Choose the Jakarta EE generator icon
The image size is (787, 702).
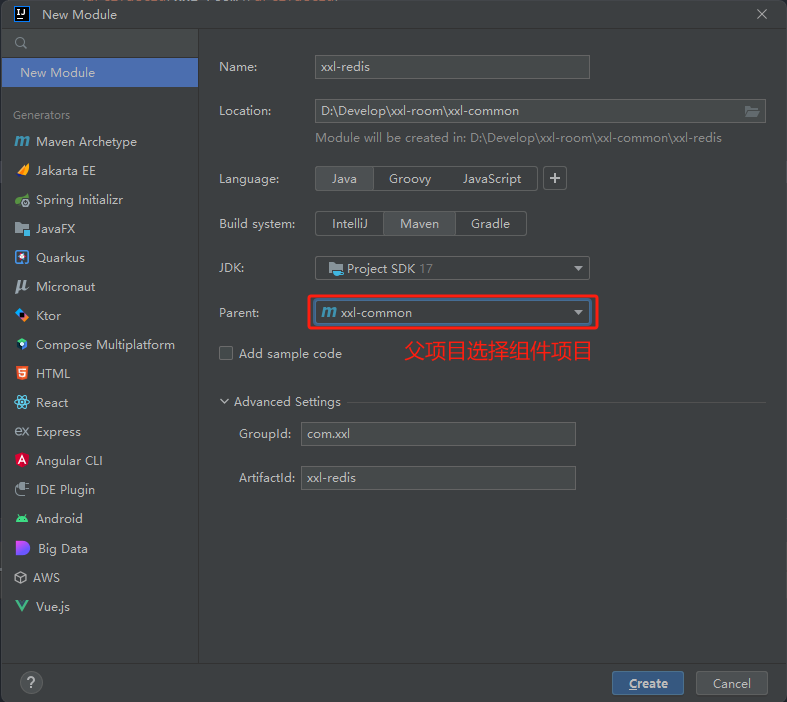point(22,171)
